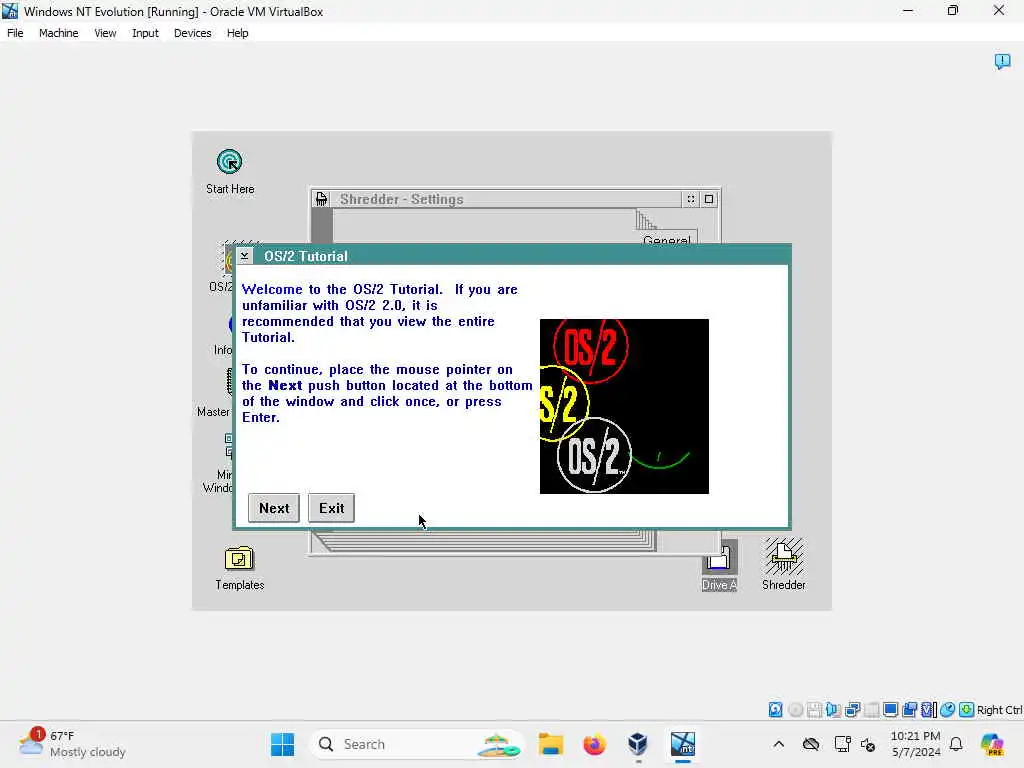This screenshot has height=768, width=1024.
Task: Click the display status icon in VirtualBox
Action: [x=890, y=710]
